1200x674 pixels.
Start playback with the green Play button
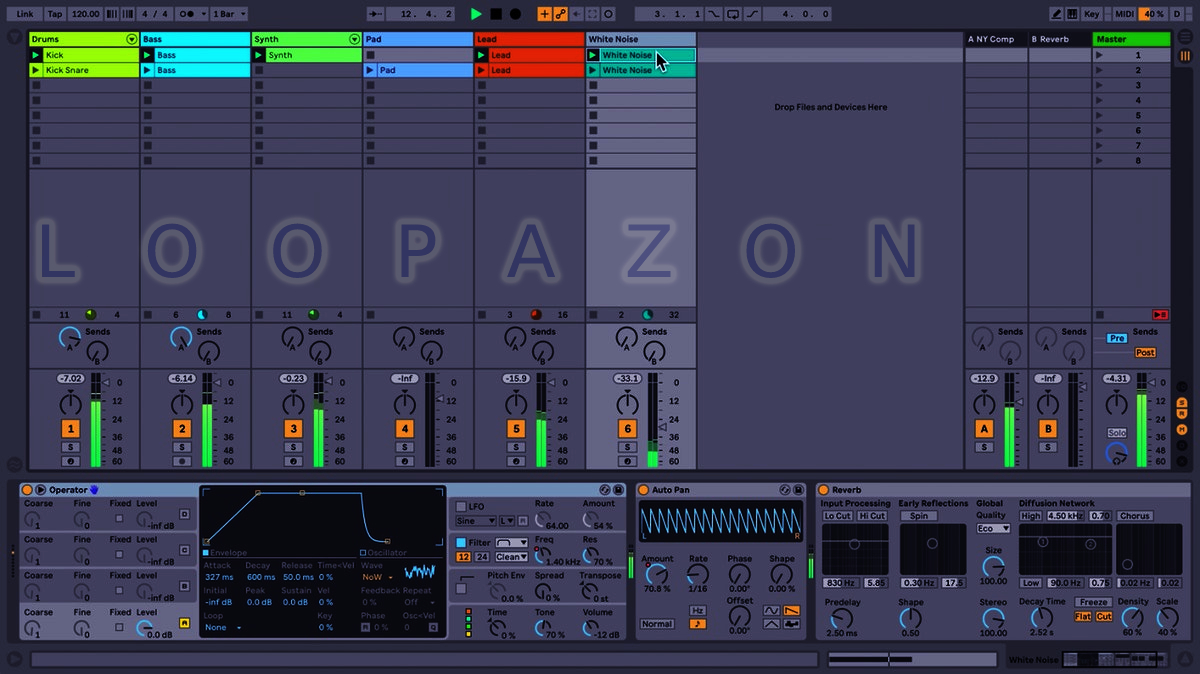[476, 14]
